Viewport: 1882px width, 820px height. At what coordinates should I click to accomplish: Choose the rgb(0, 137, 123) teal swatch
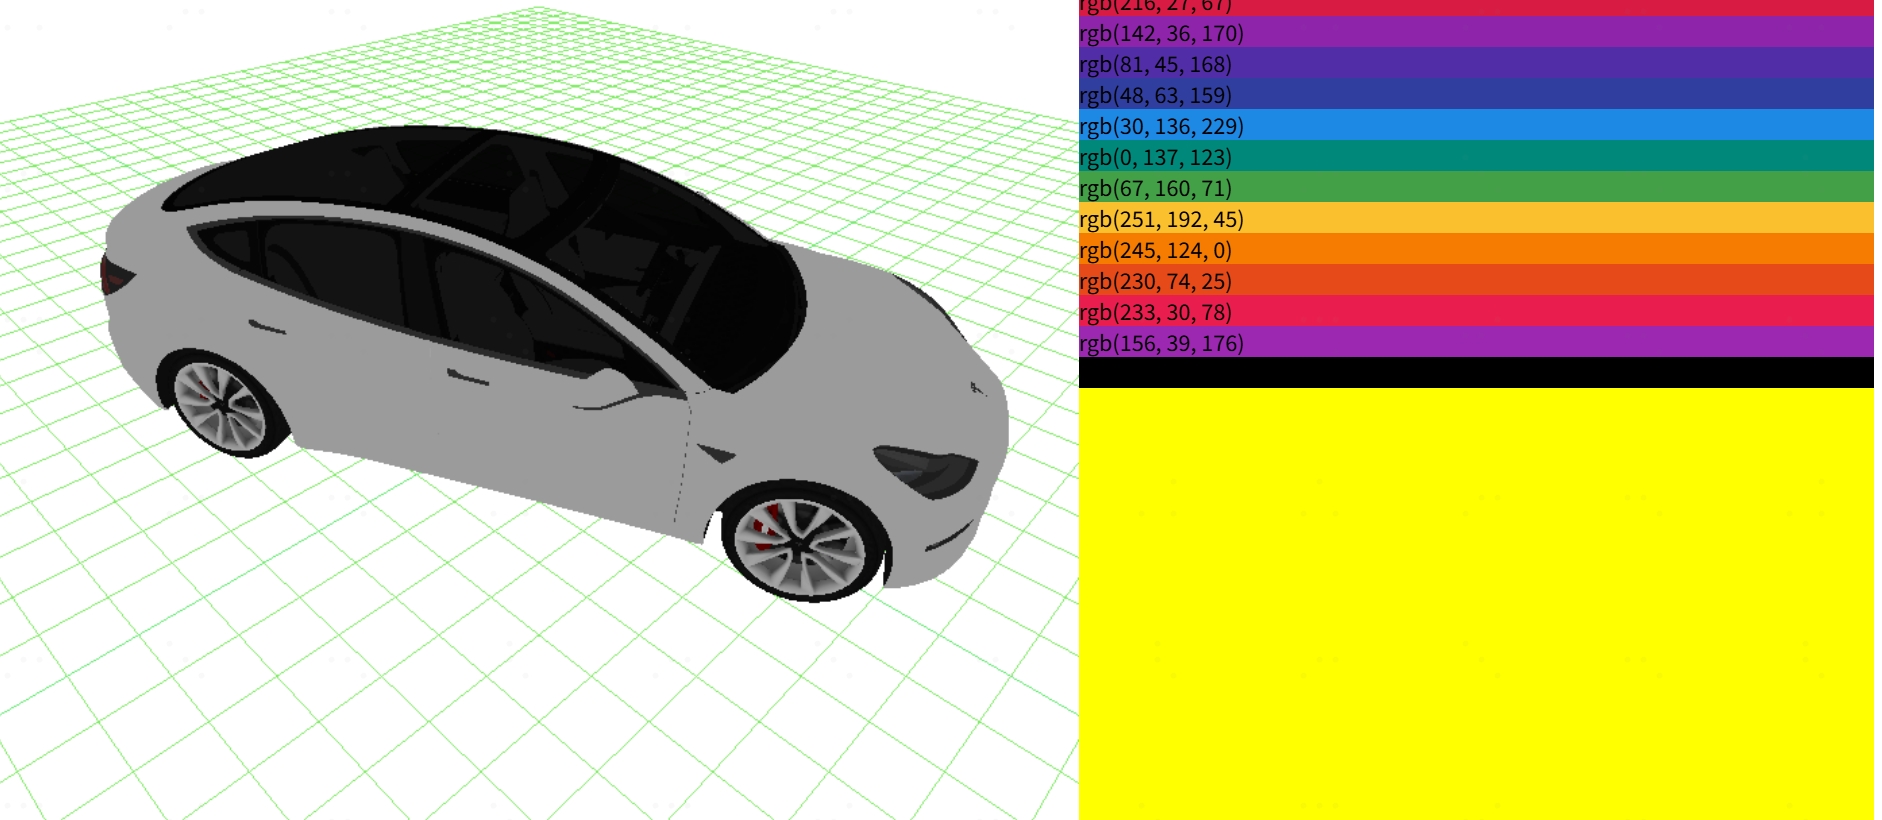pyautogui.click(x=1476, y=156)
